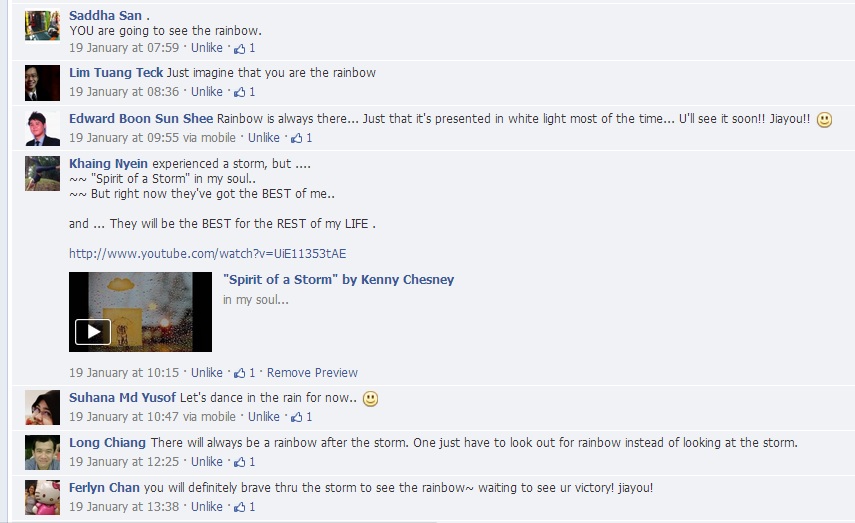Unlike Lim Tuang Teck's comment

(x=207, y=92)
